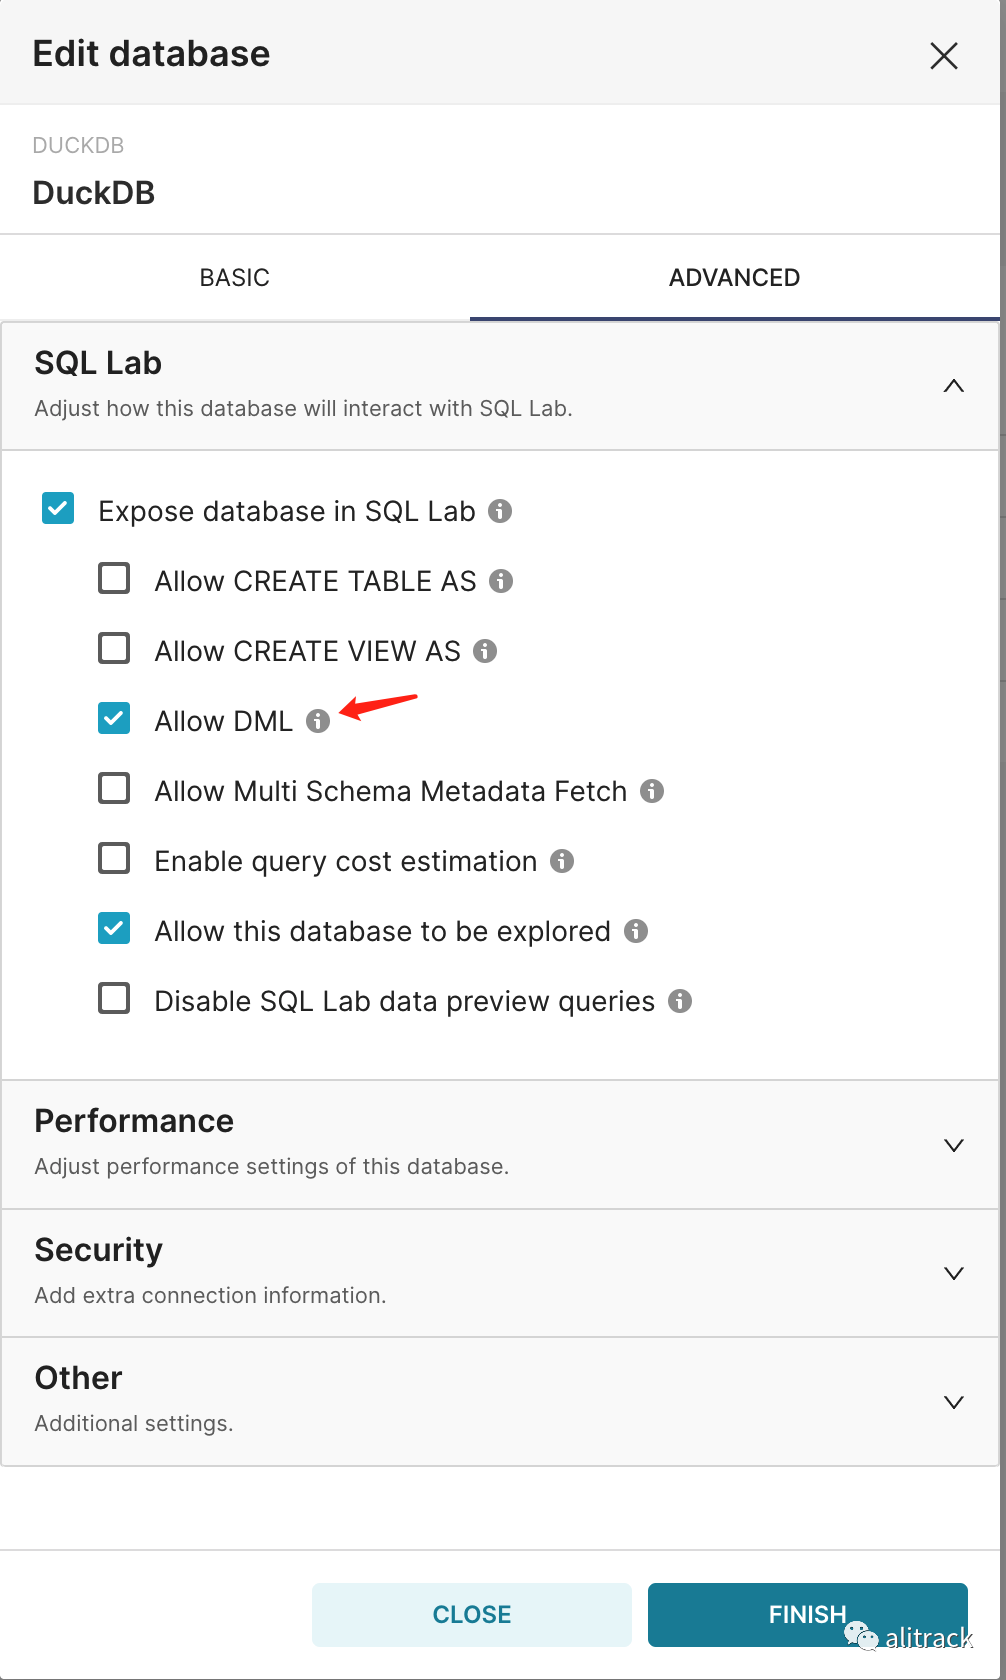Click info icon for Multi Schema Metadata Fetch
1006x1680 pixels.
point(652,791)
